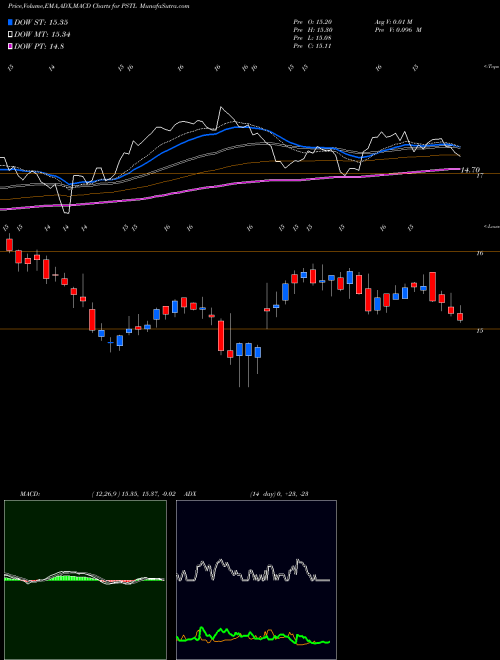Click the Pre O: 15.20 open value

click(x=313, y=22)
